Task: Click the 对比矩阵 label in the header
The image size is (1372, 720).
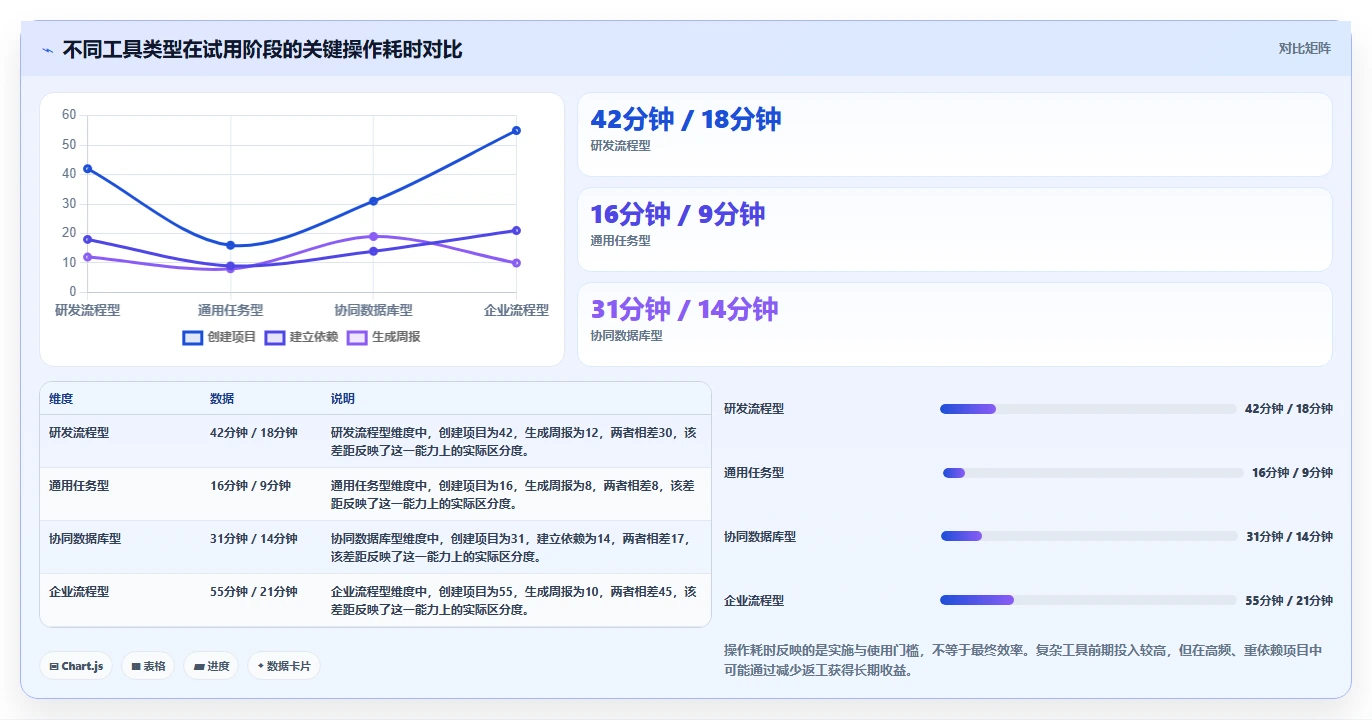Action: point(1304,48)
